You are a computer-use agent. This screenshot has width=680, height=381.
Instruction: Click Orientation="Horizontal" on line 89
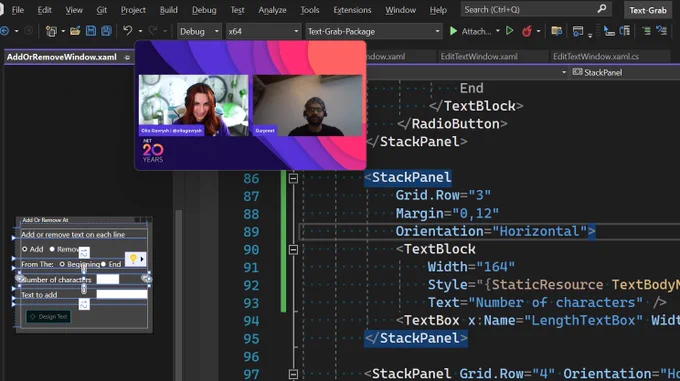click(x=491, y=231)
